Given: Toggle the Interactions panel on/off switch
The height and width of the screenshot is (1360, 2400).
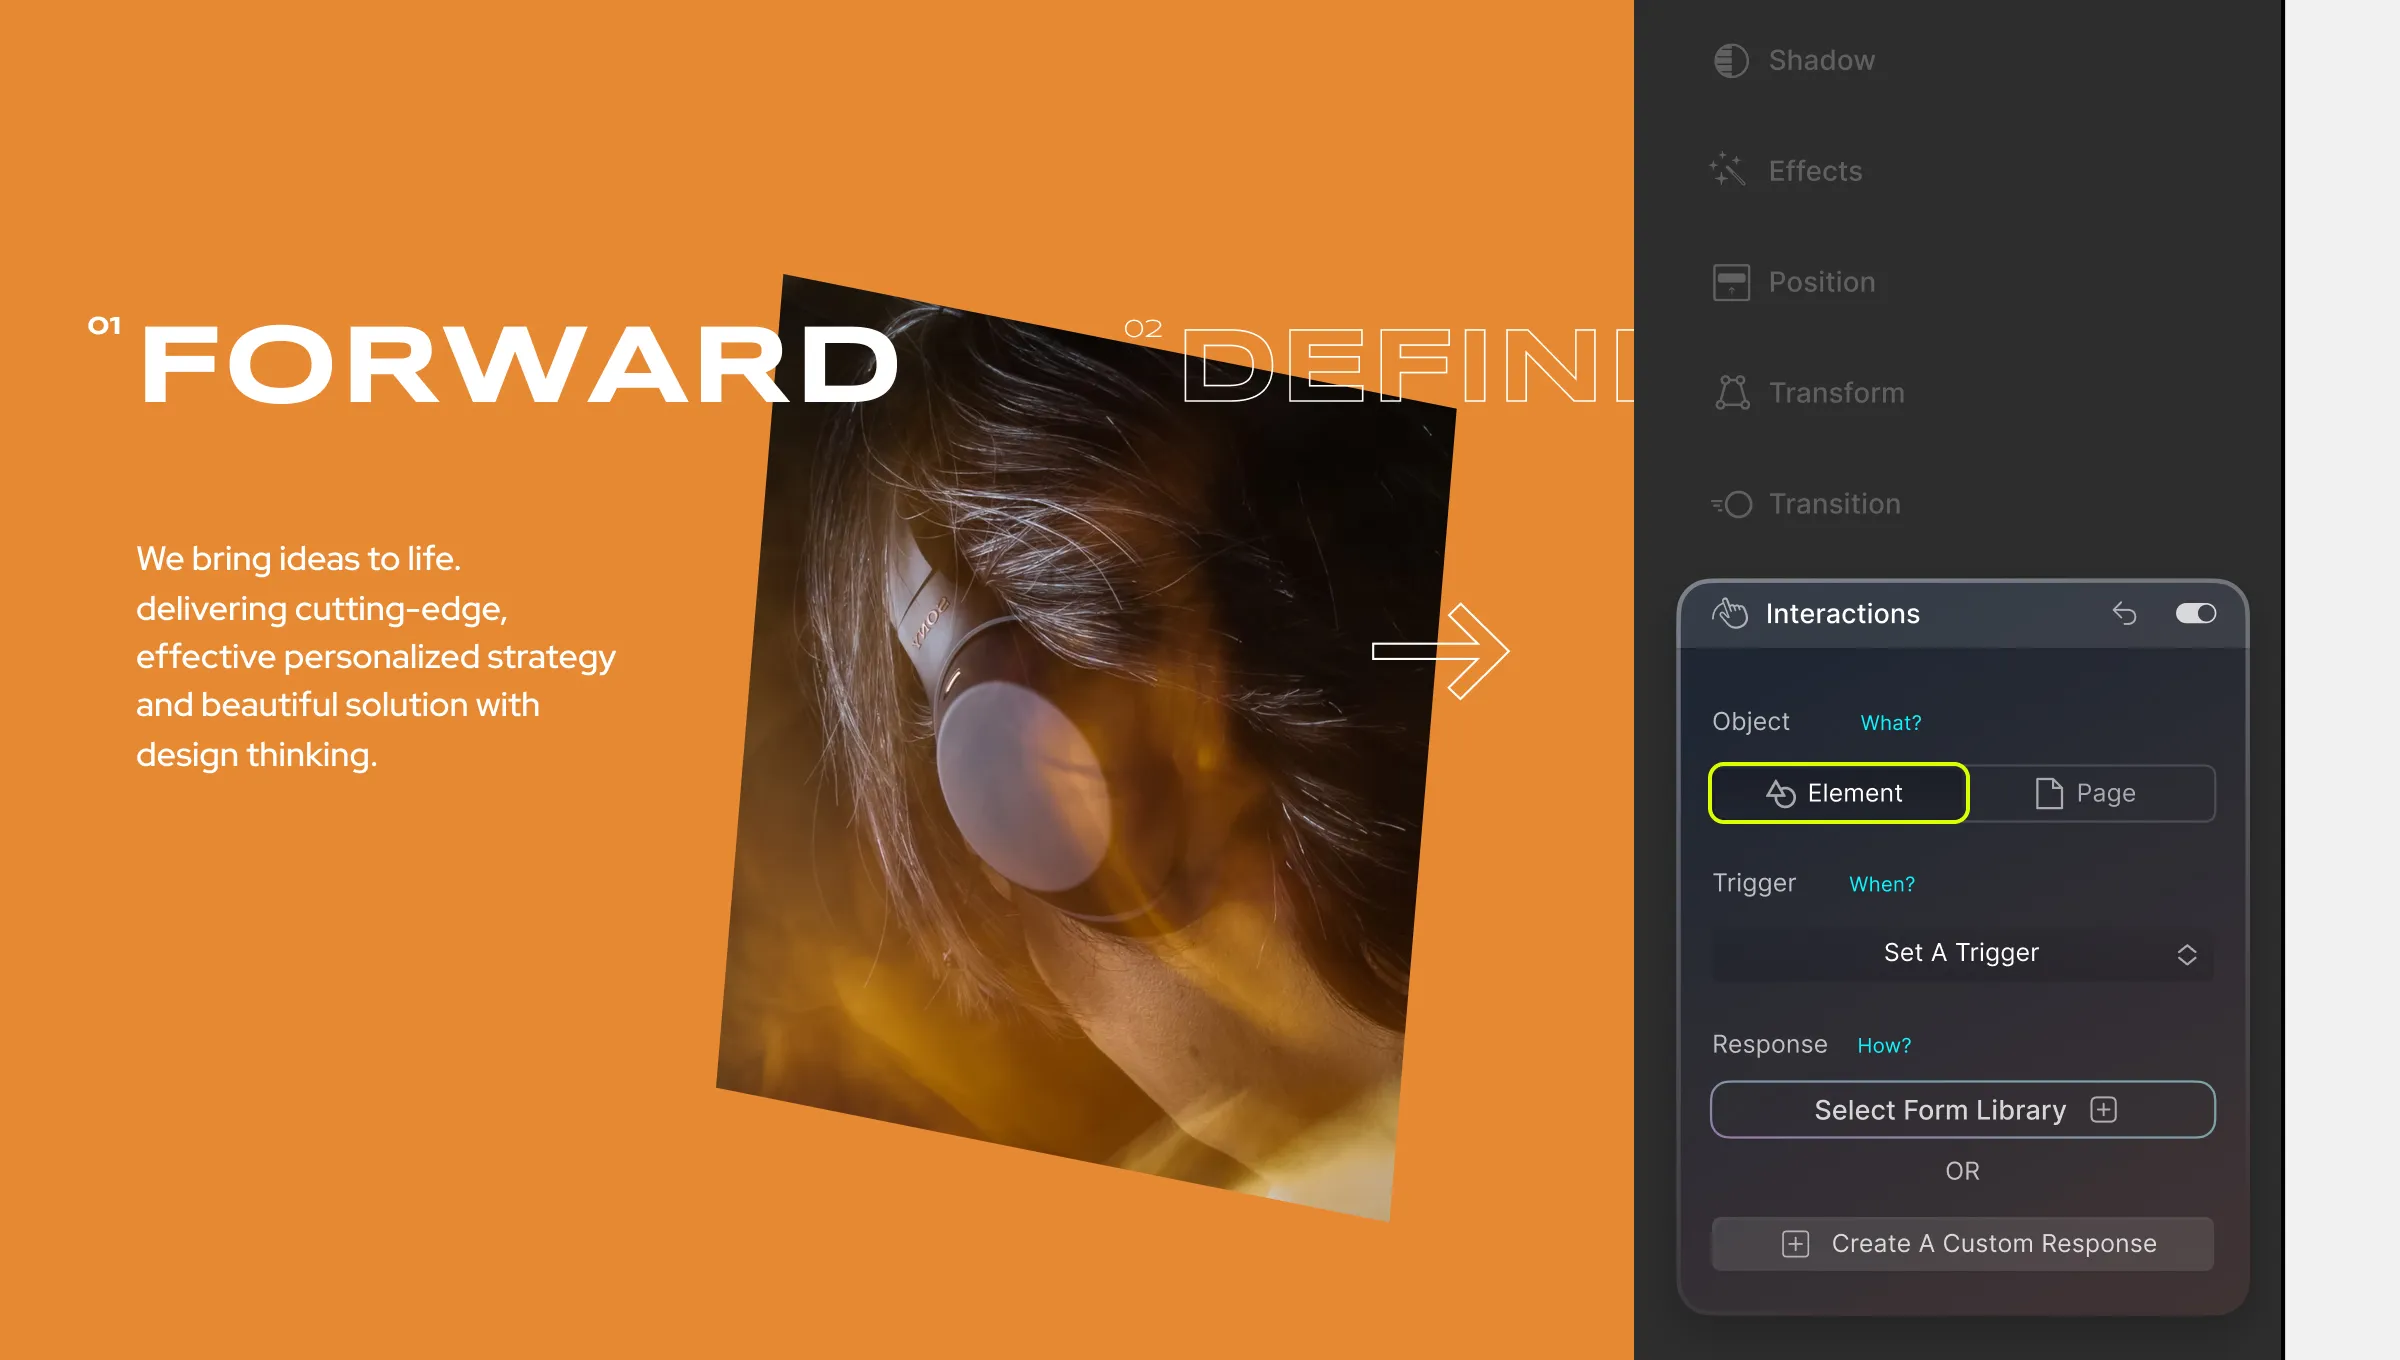Looking at the screenshot, I should [x=2192, y=613].
